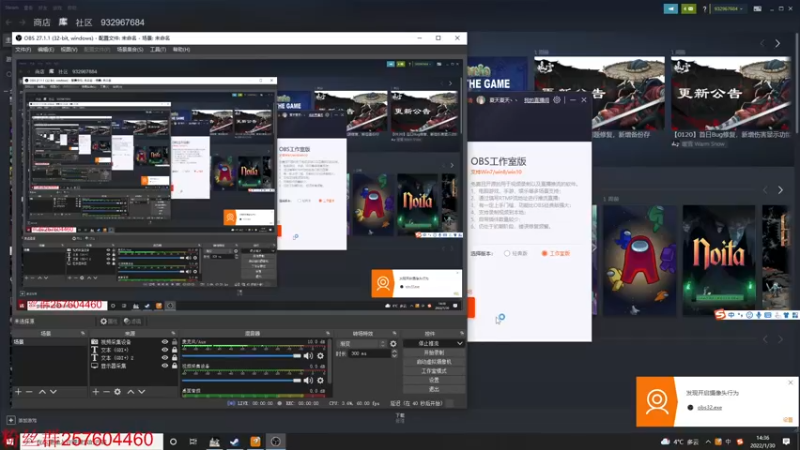Move the scene down in the scenes list
This screenshot has width=800, height=450.
click(x=53, y=392)
